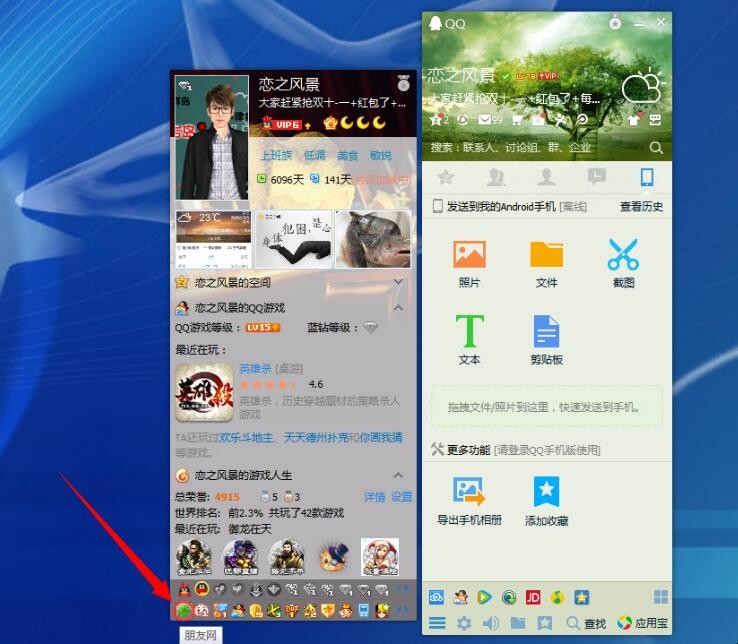The width and height of the screenshot is (738, 644).
Task: Open the 英雄杀 game cover image
Action: pyautogui.click(x=204, y=393)
